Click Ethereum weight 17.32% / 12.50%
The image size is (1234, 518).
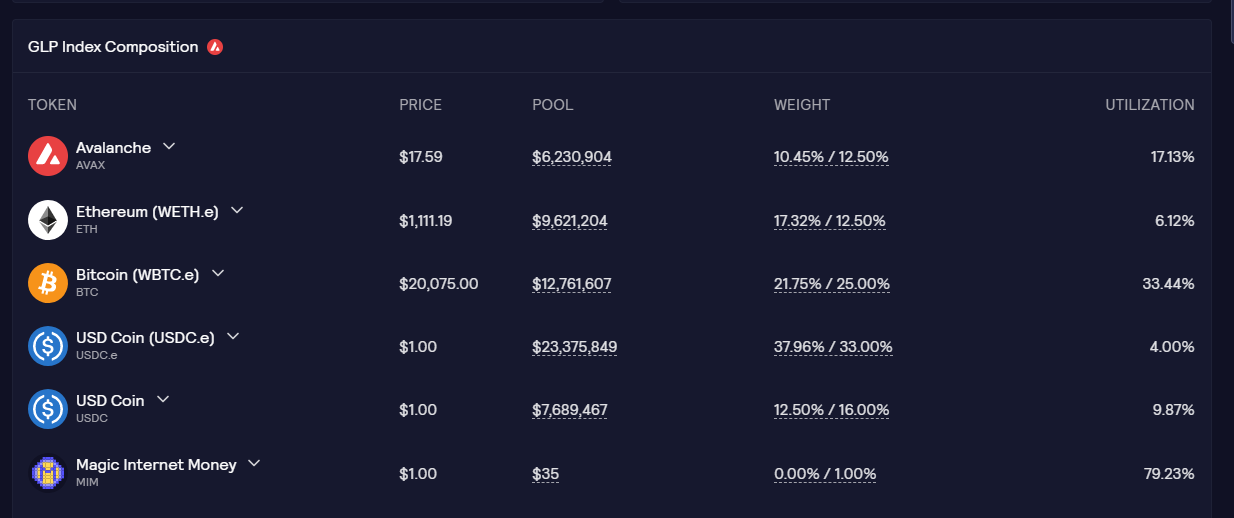click(x=830, y=221)
